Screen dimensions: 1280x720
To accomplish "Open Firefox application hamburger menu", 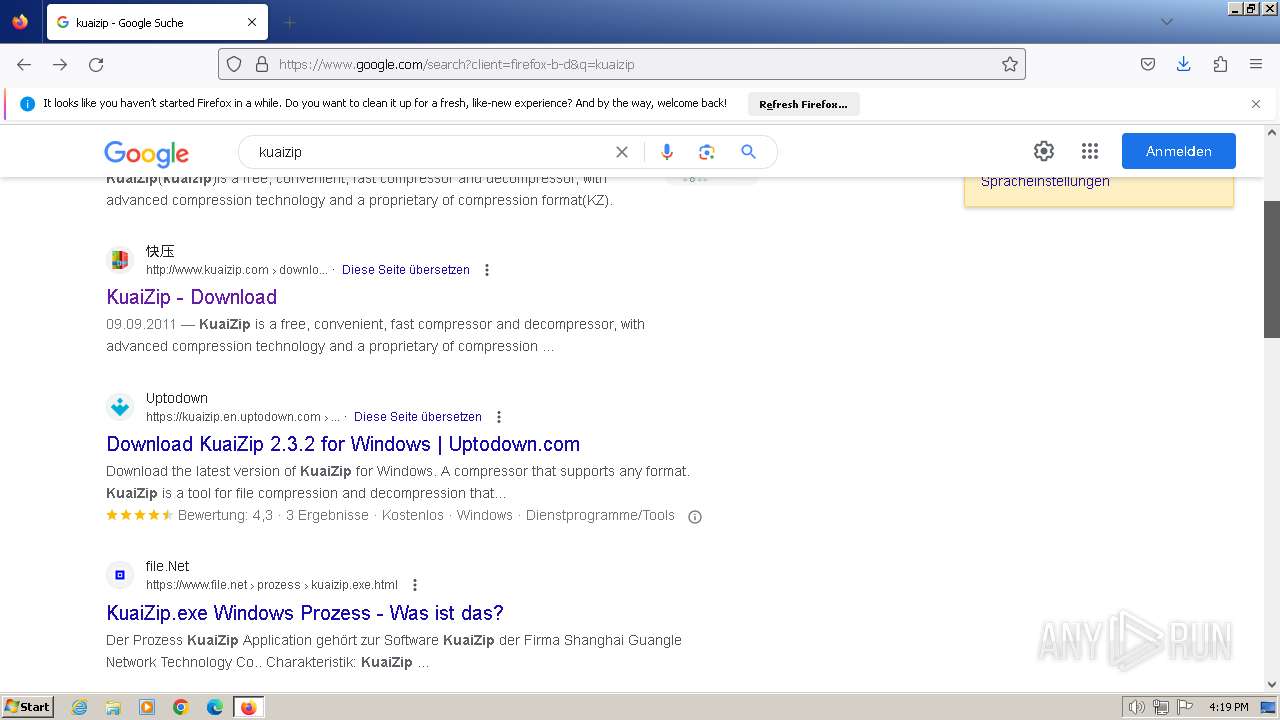I will pos(1256,64).
